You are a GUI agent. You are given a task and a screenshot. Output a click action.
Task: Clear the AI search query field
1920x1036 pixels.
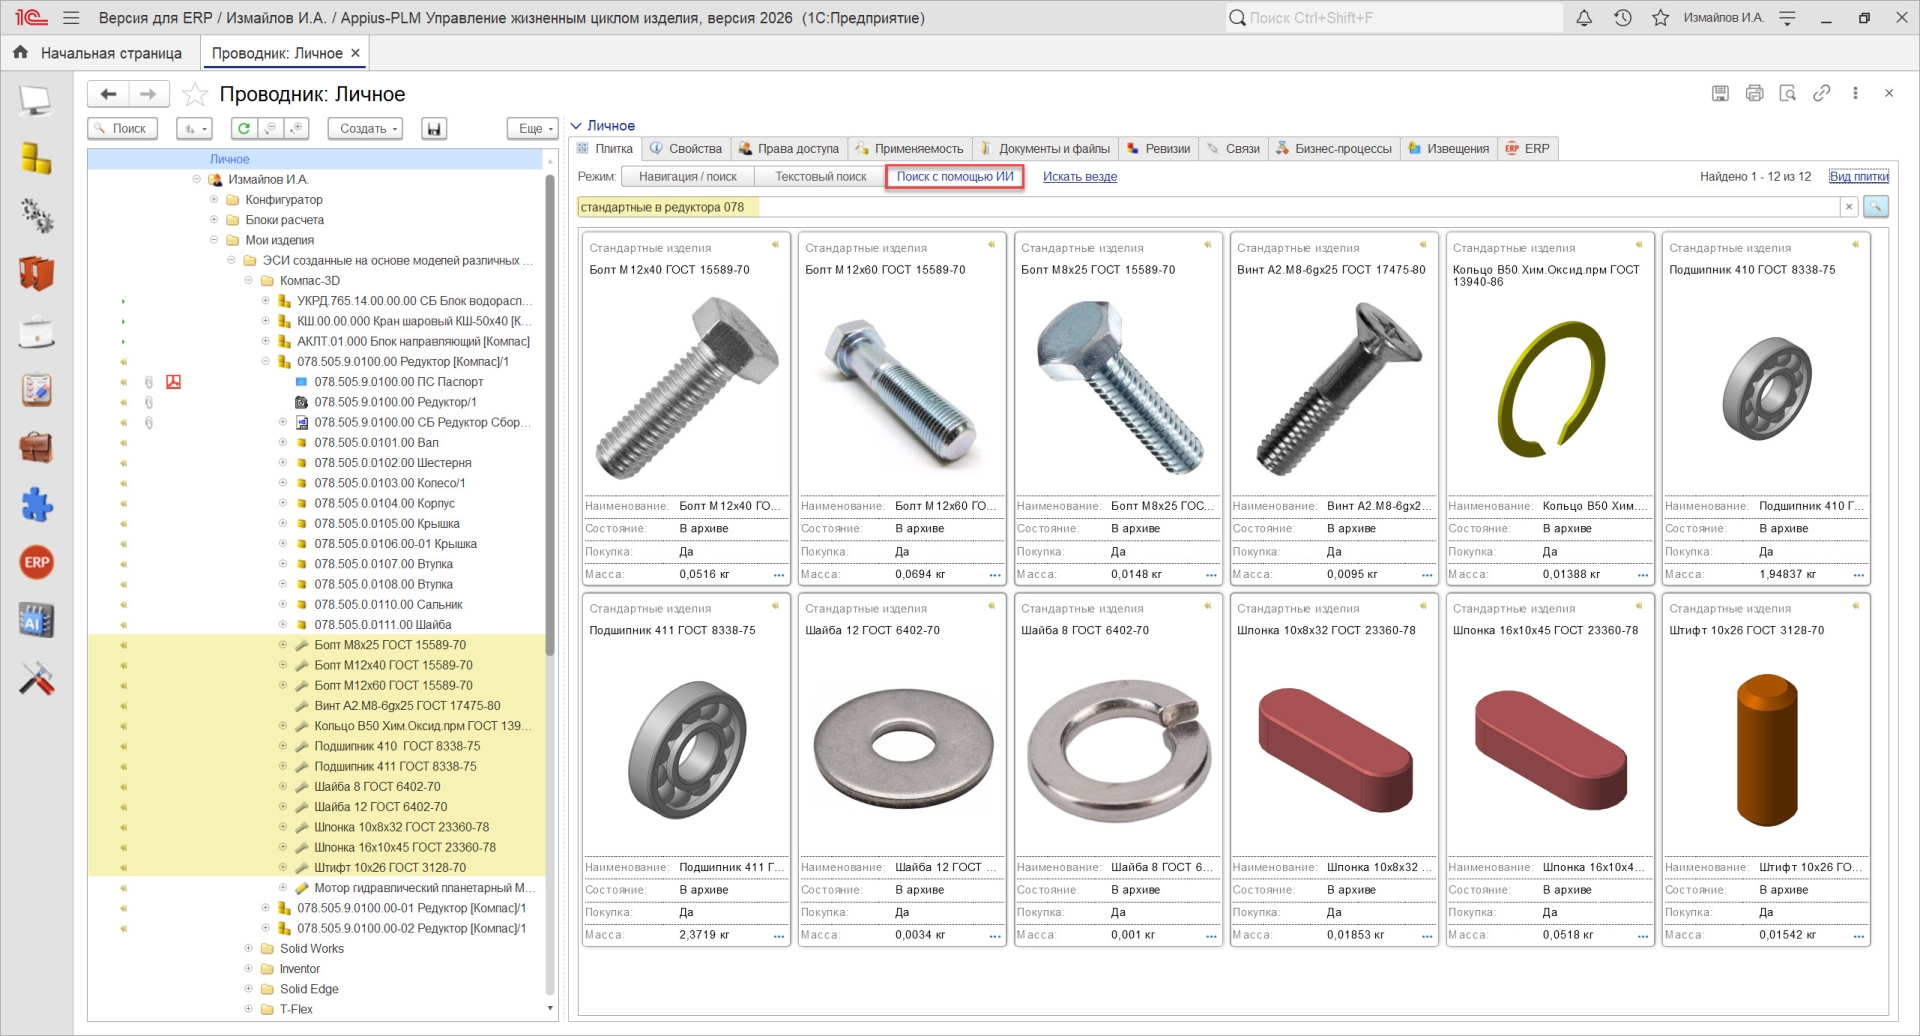click(1849, 207)
